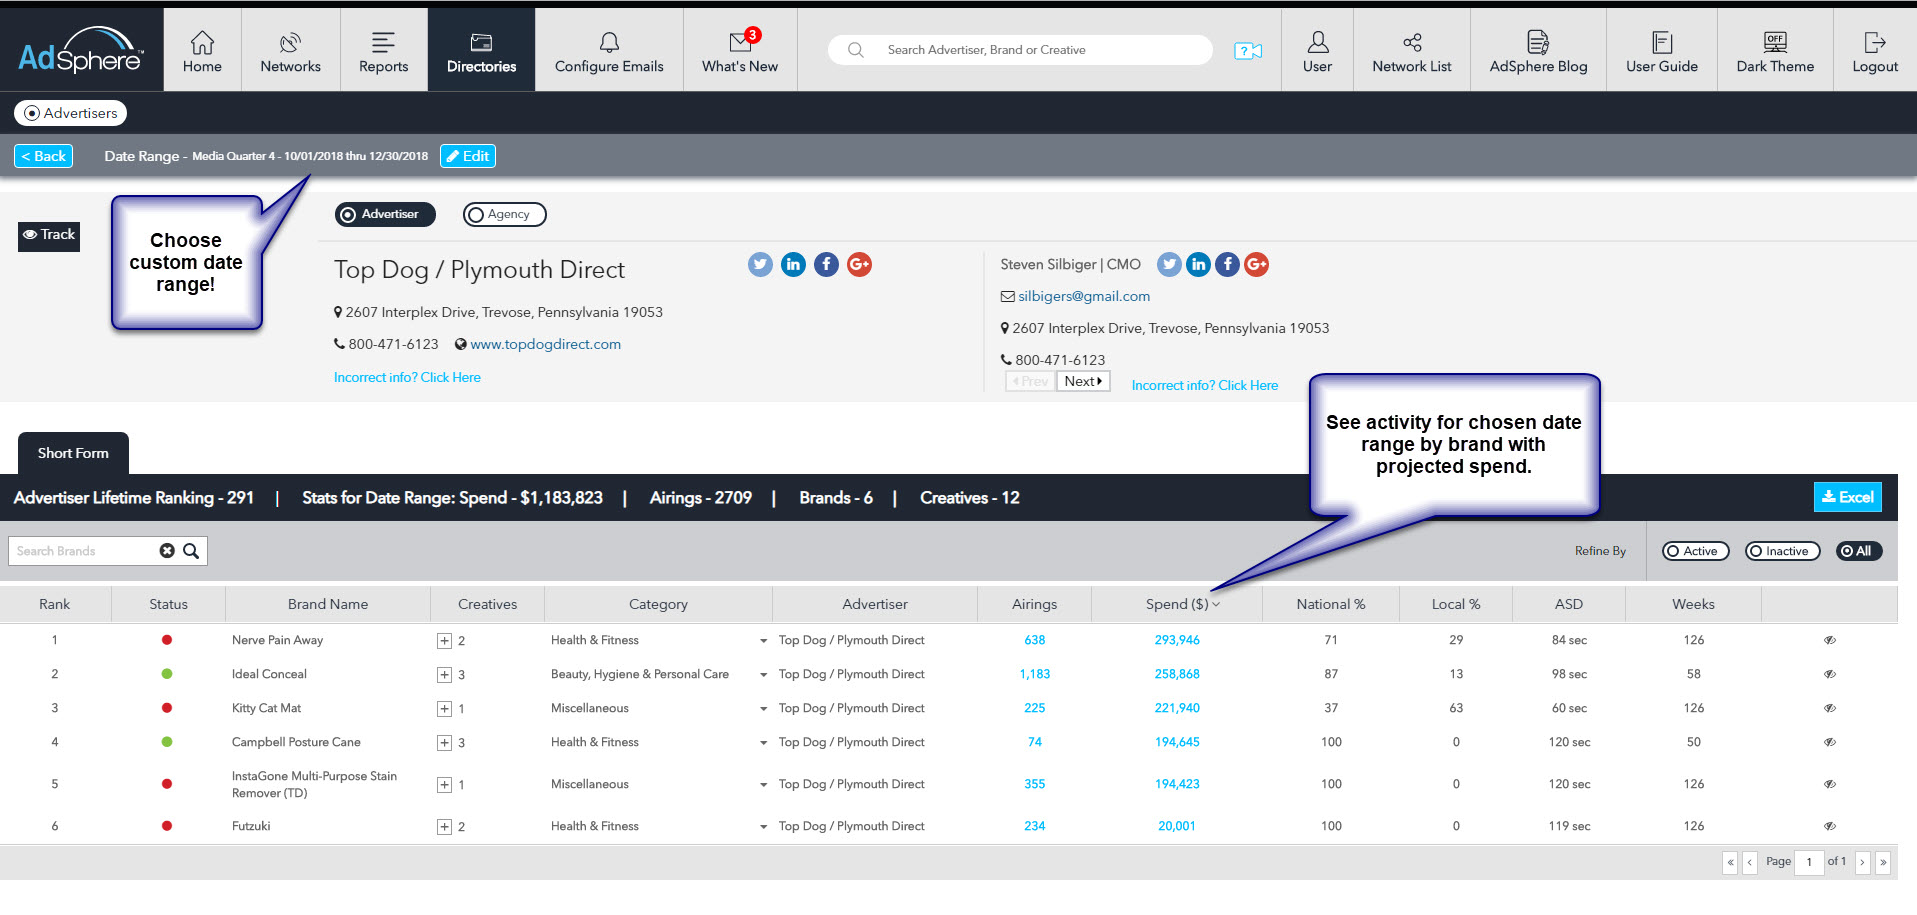
Task: Clear the Search Brands field
Action: coord(167,551)
